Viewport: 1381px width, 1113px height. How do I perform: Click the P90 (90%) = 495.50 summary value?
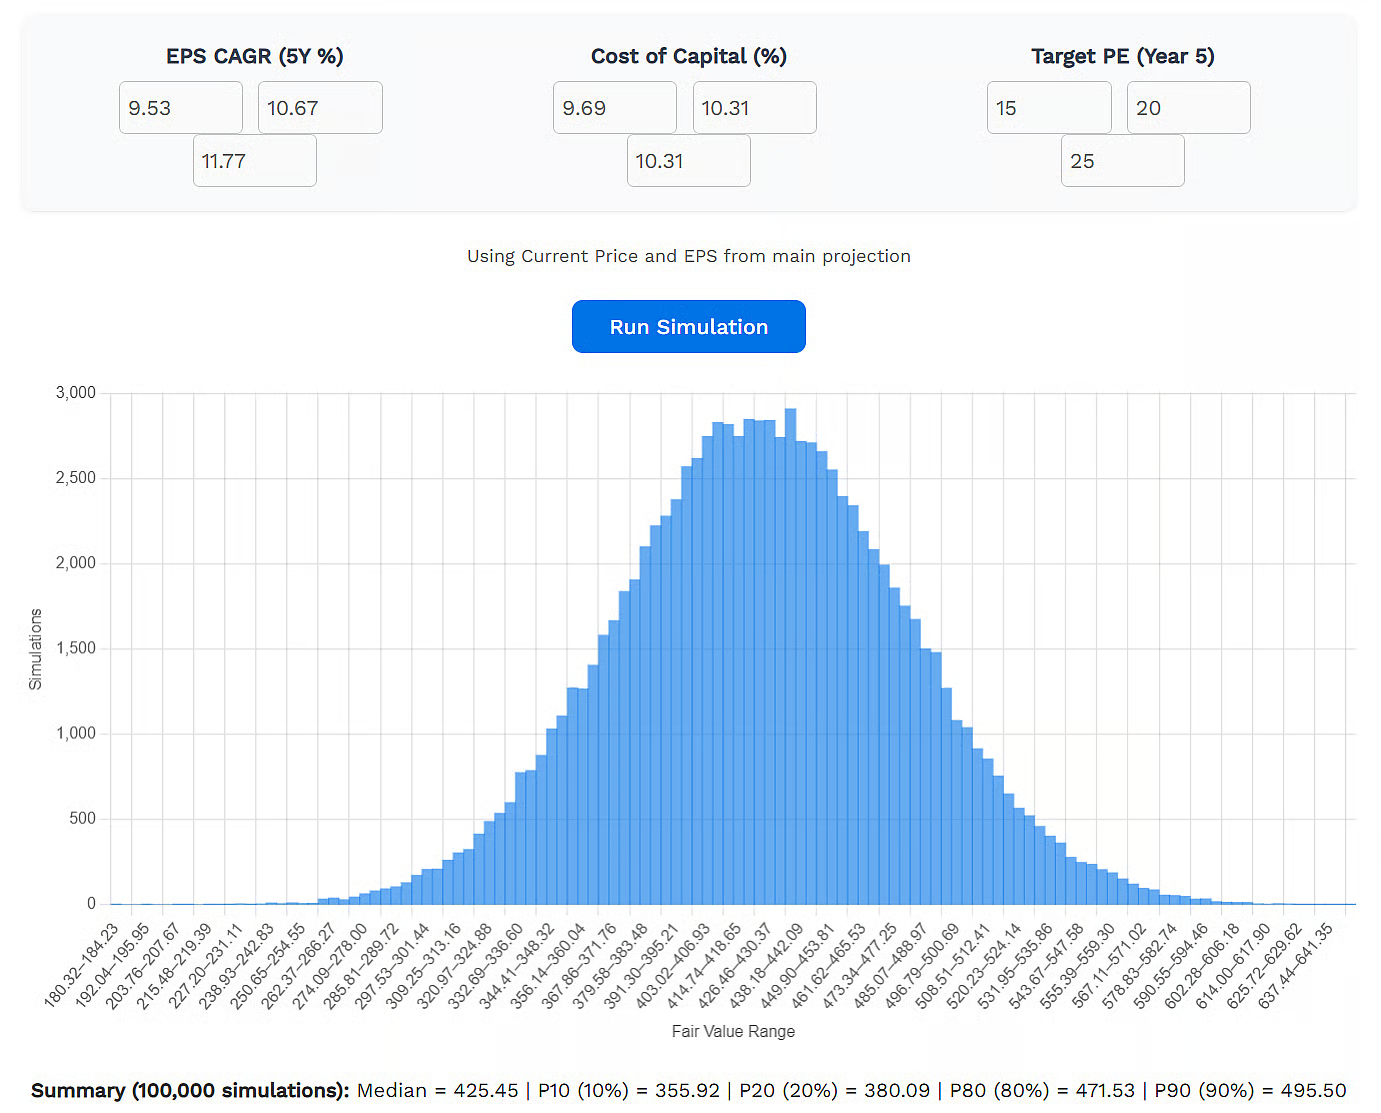point(1250,1090)
